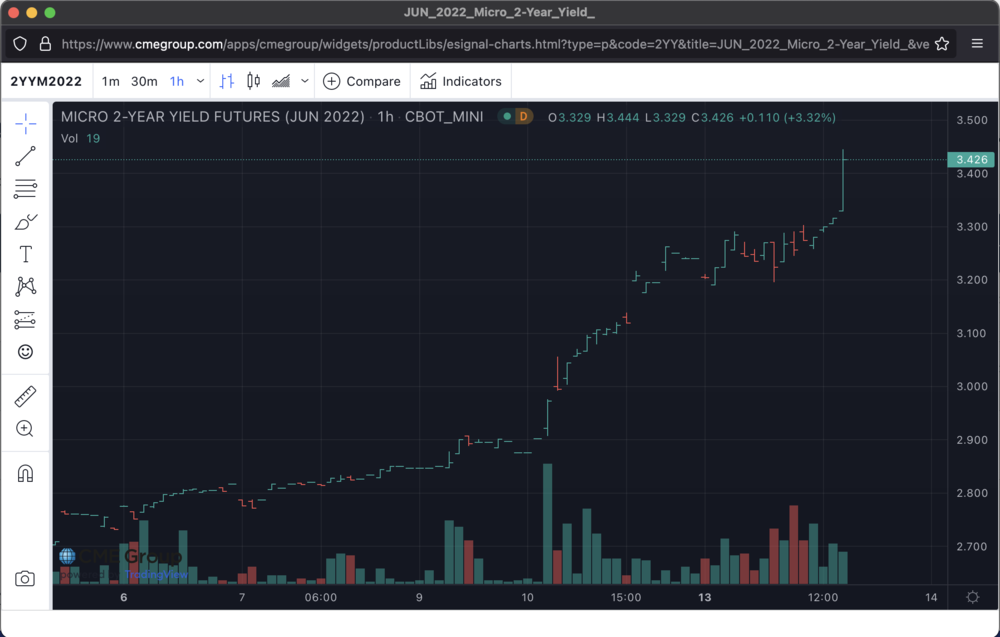
Task: Toggle magnet mode for drawings
Action: coord(26,473)
